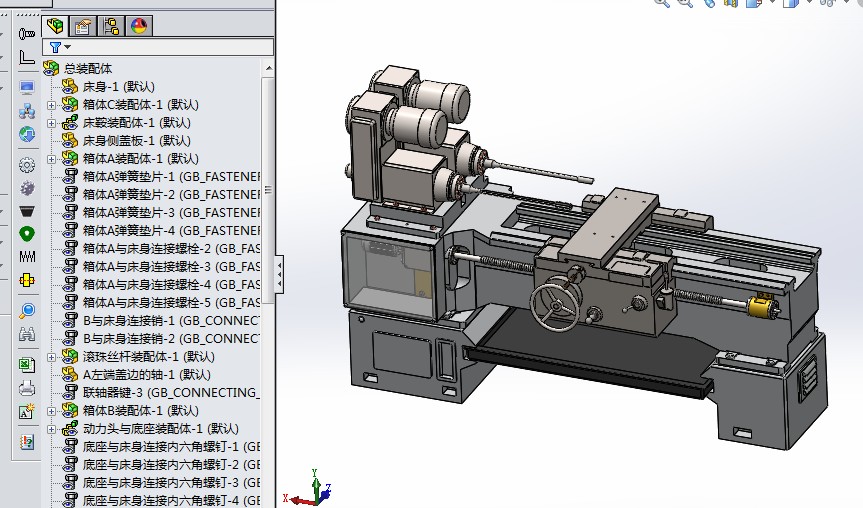
Task: Click the tree scrollbar up arrow
Action: (269, 68)
